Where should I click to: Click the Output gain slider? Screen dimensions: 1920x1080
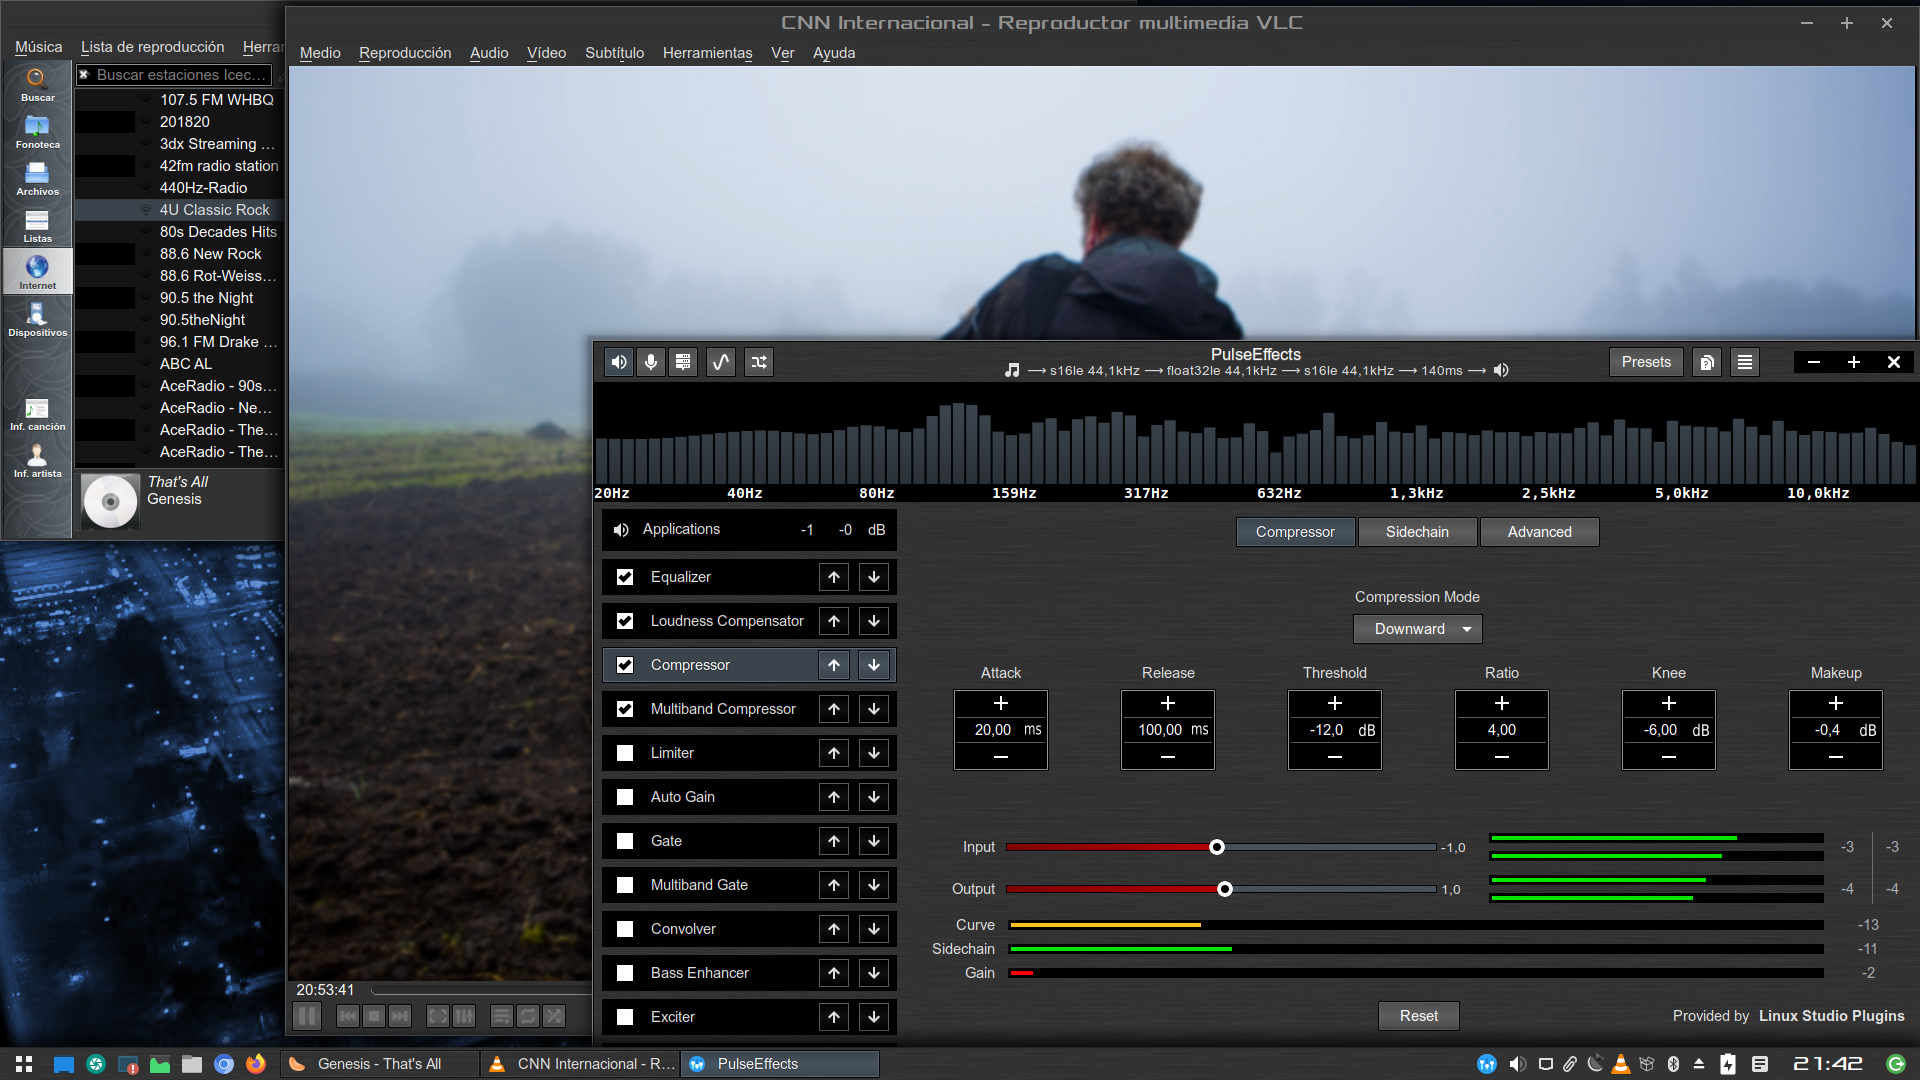pyautogui.click(x=1221, y=889)
